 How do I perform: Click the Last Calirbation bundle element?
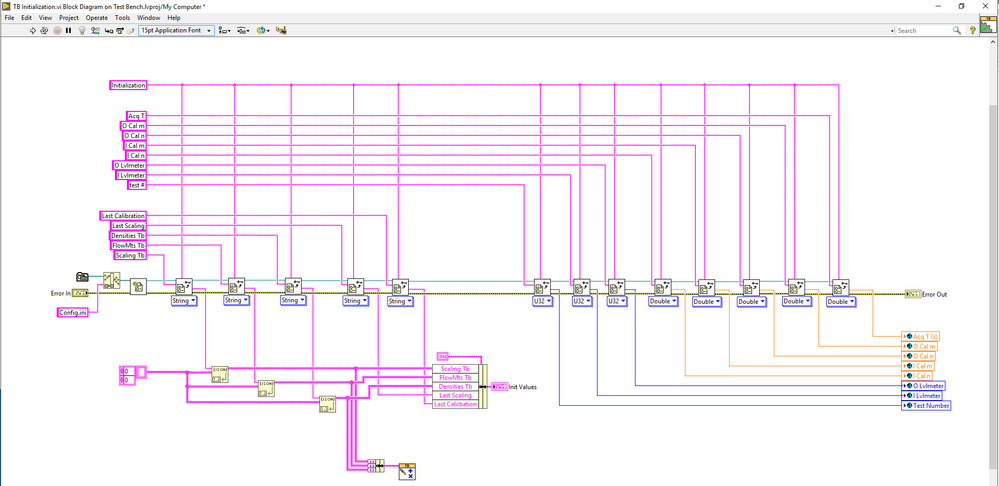point(455,404)
